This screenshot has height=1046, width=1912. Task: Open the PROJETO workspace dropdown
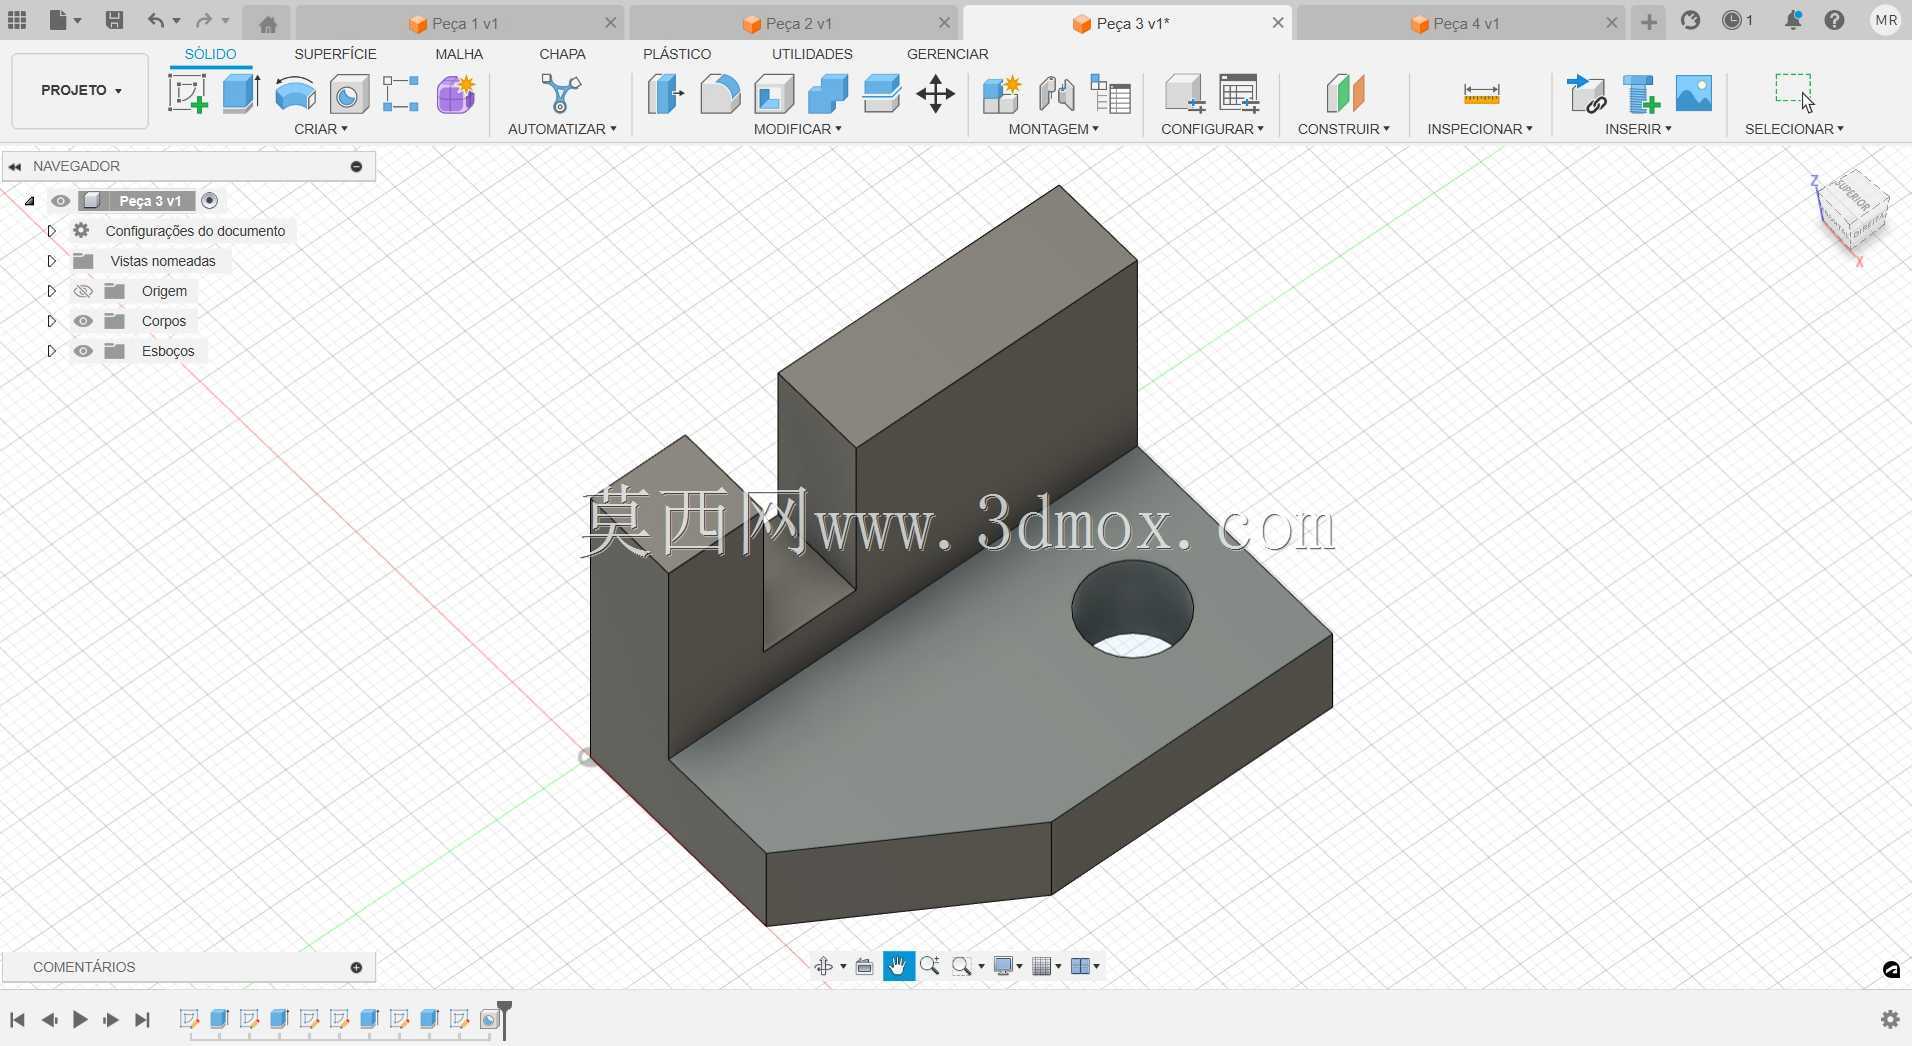[x=80, y=91]
